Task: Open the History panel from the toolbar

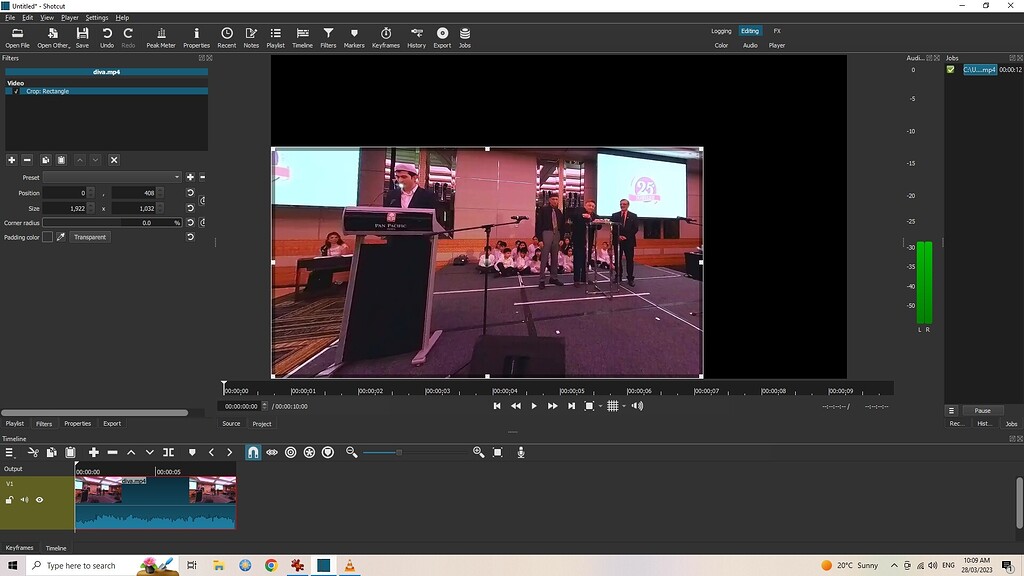Action: 416,37
